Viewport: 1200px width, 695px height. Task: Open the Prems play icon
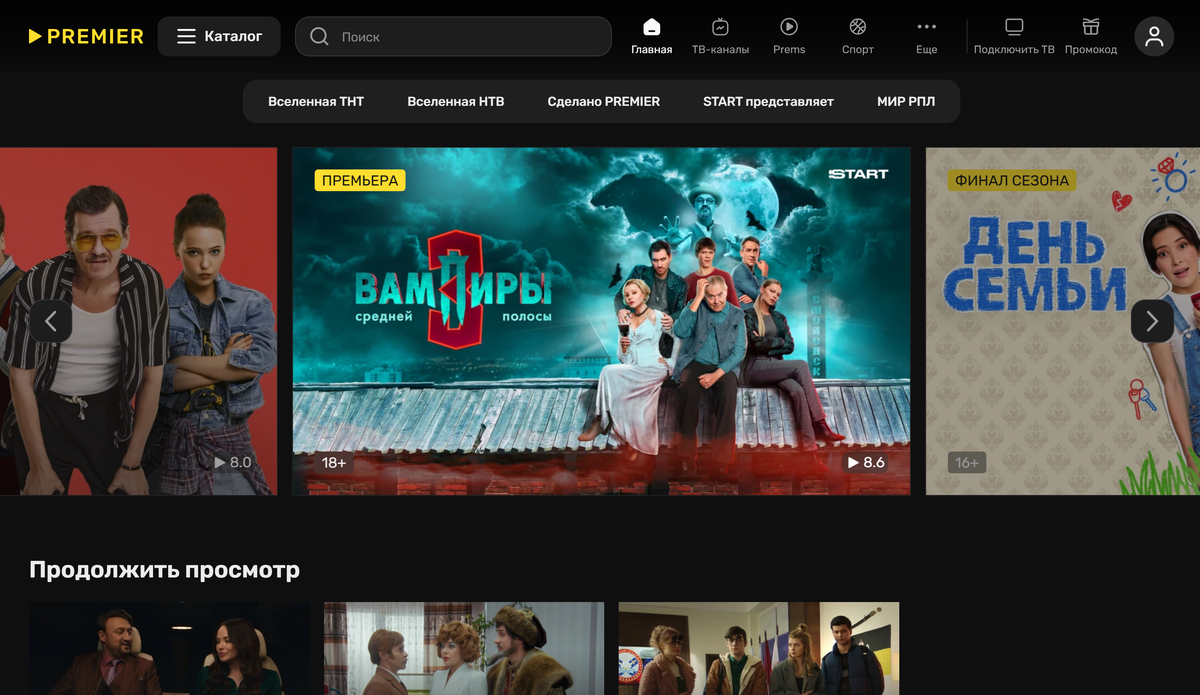click(x=789, y=27)
